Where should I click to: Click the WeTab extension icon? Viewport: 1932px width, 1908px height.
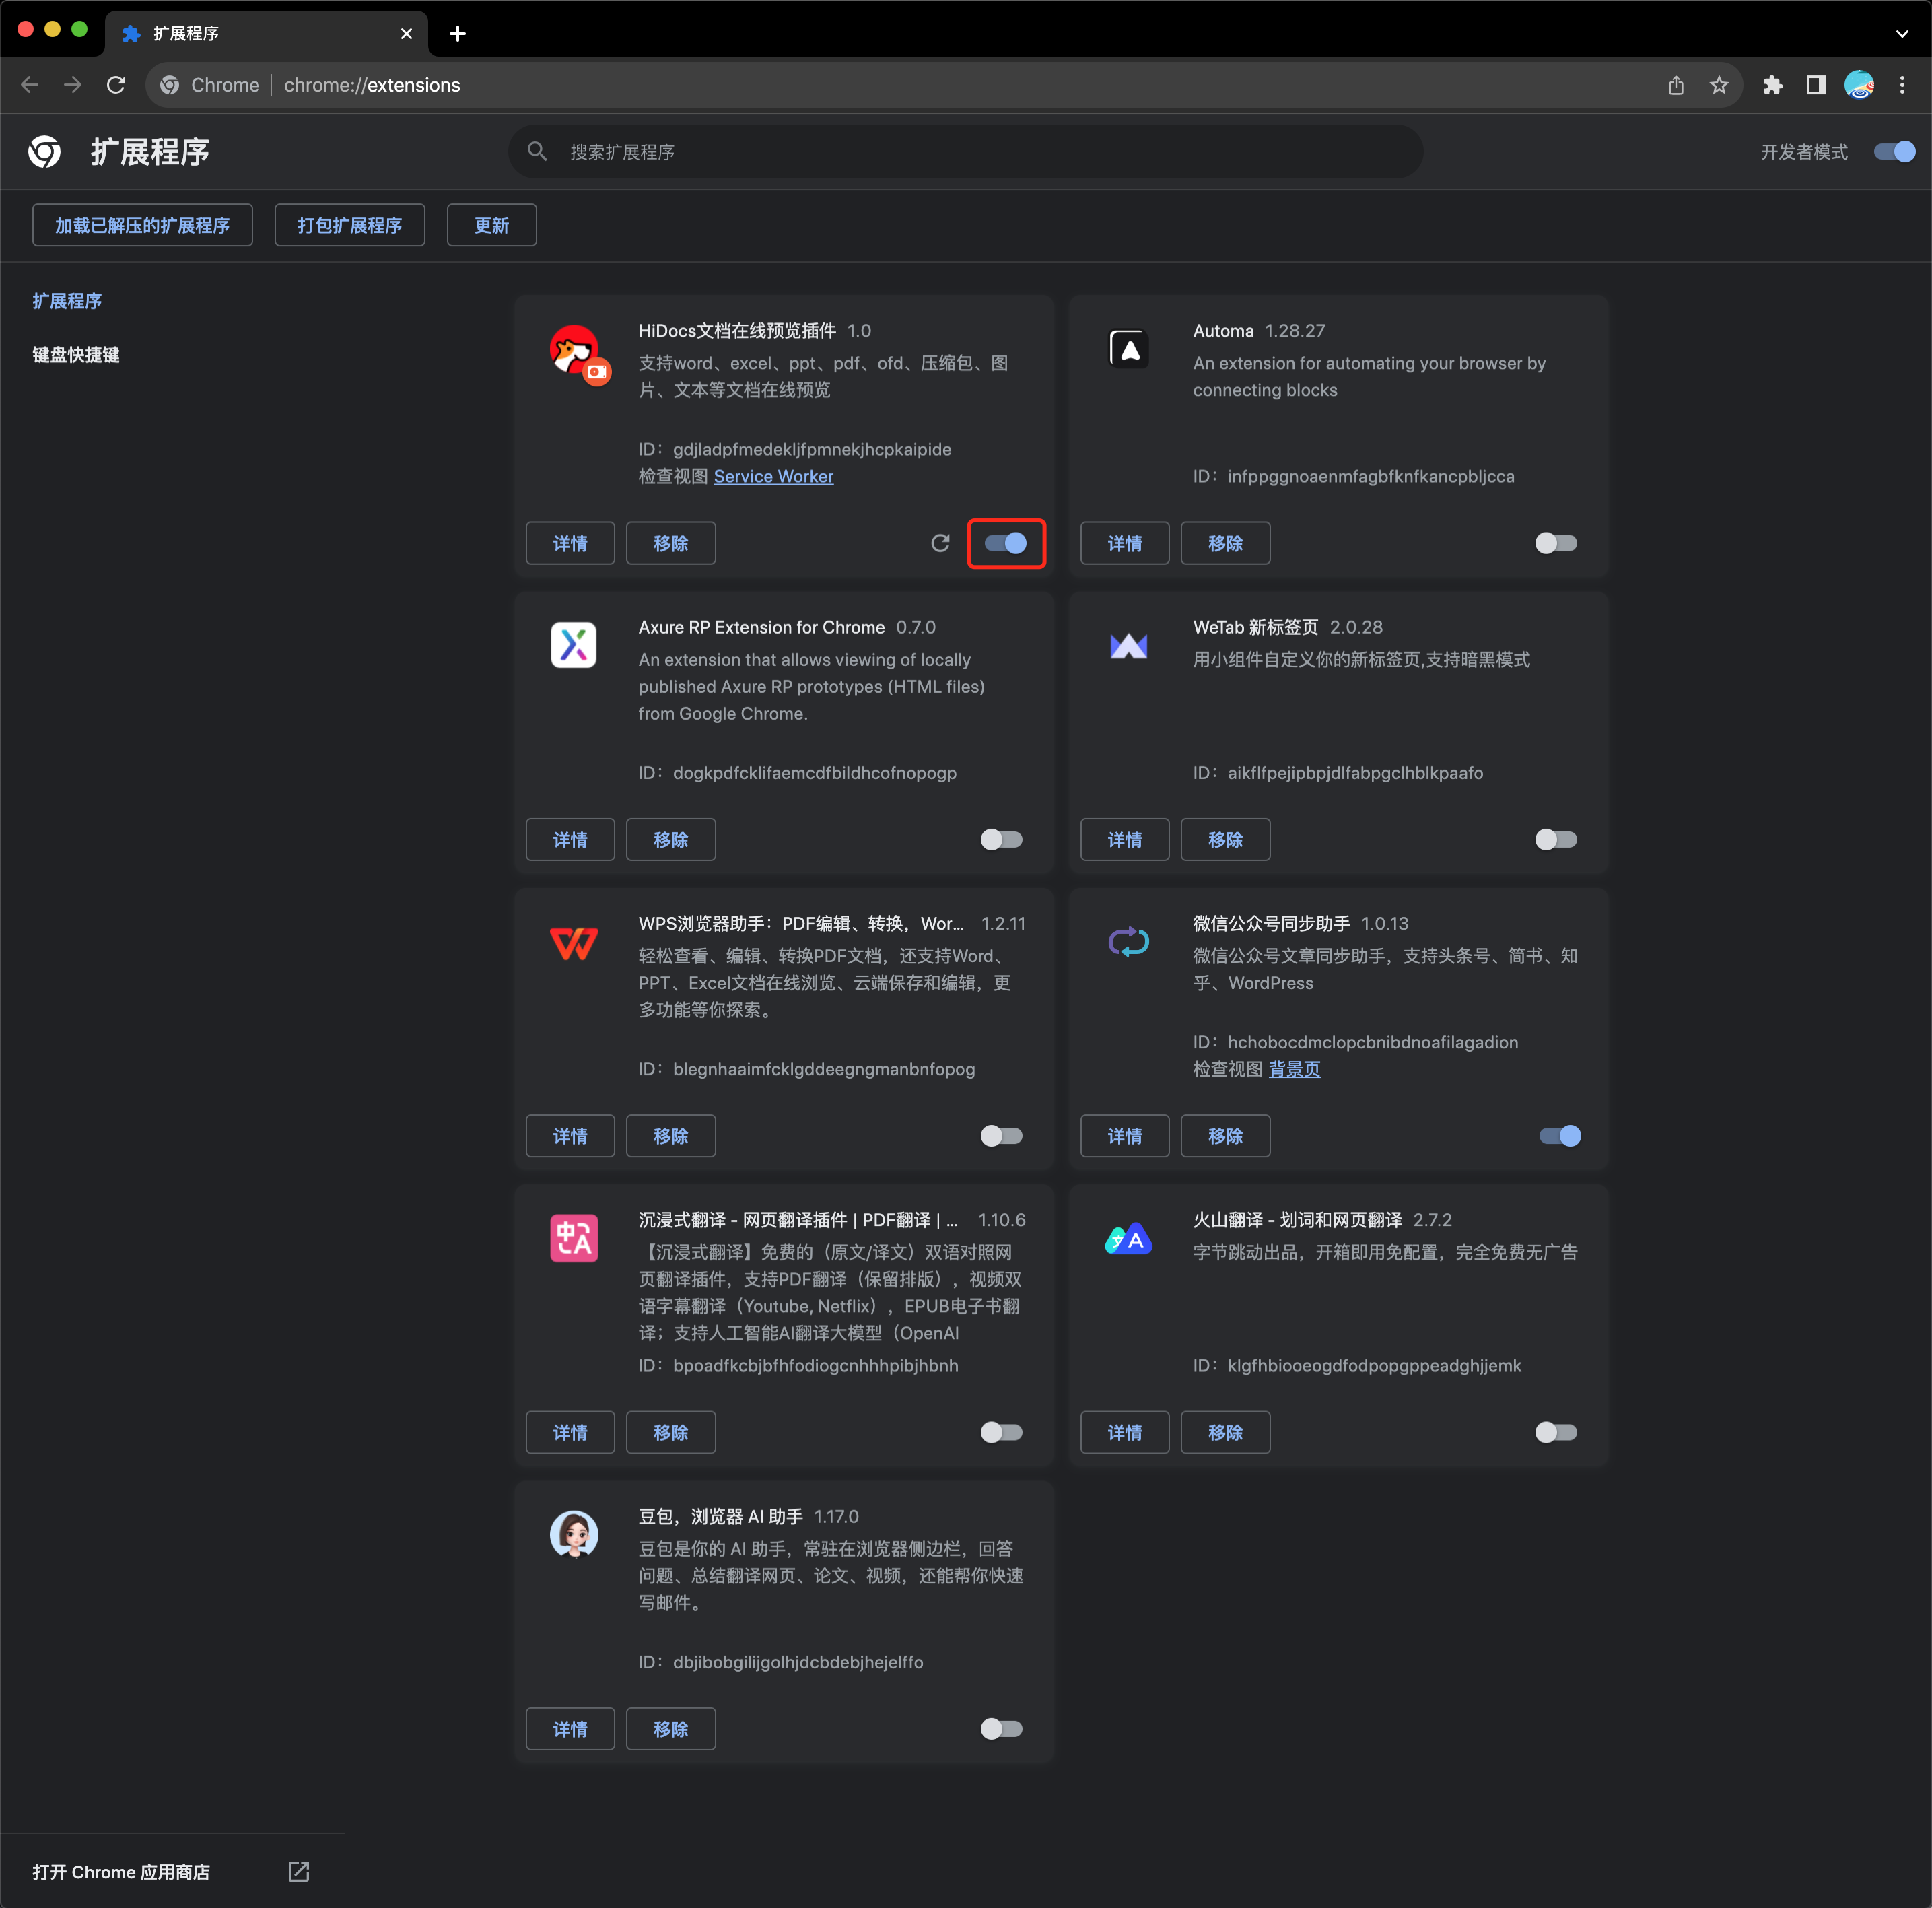[x=1129, y=645]
